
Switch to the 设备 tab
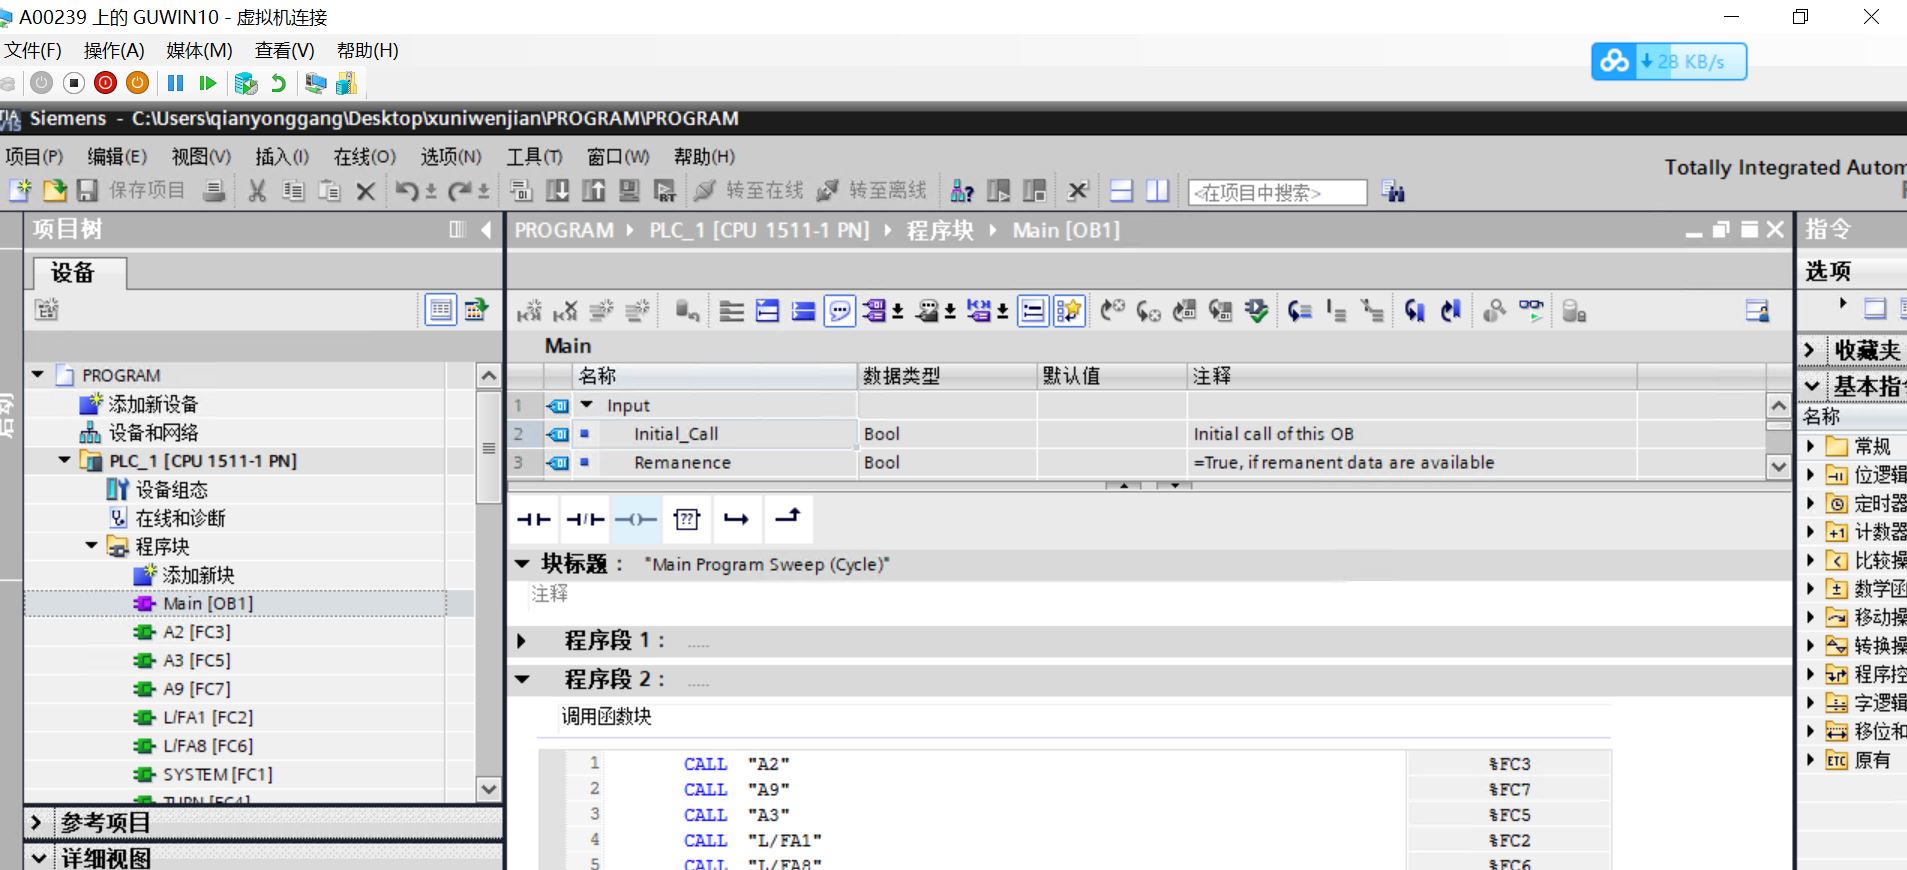pyautogui.click(x=73, y=273)
